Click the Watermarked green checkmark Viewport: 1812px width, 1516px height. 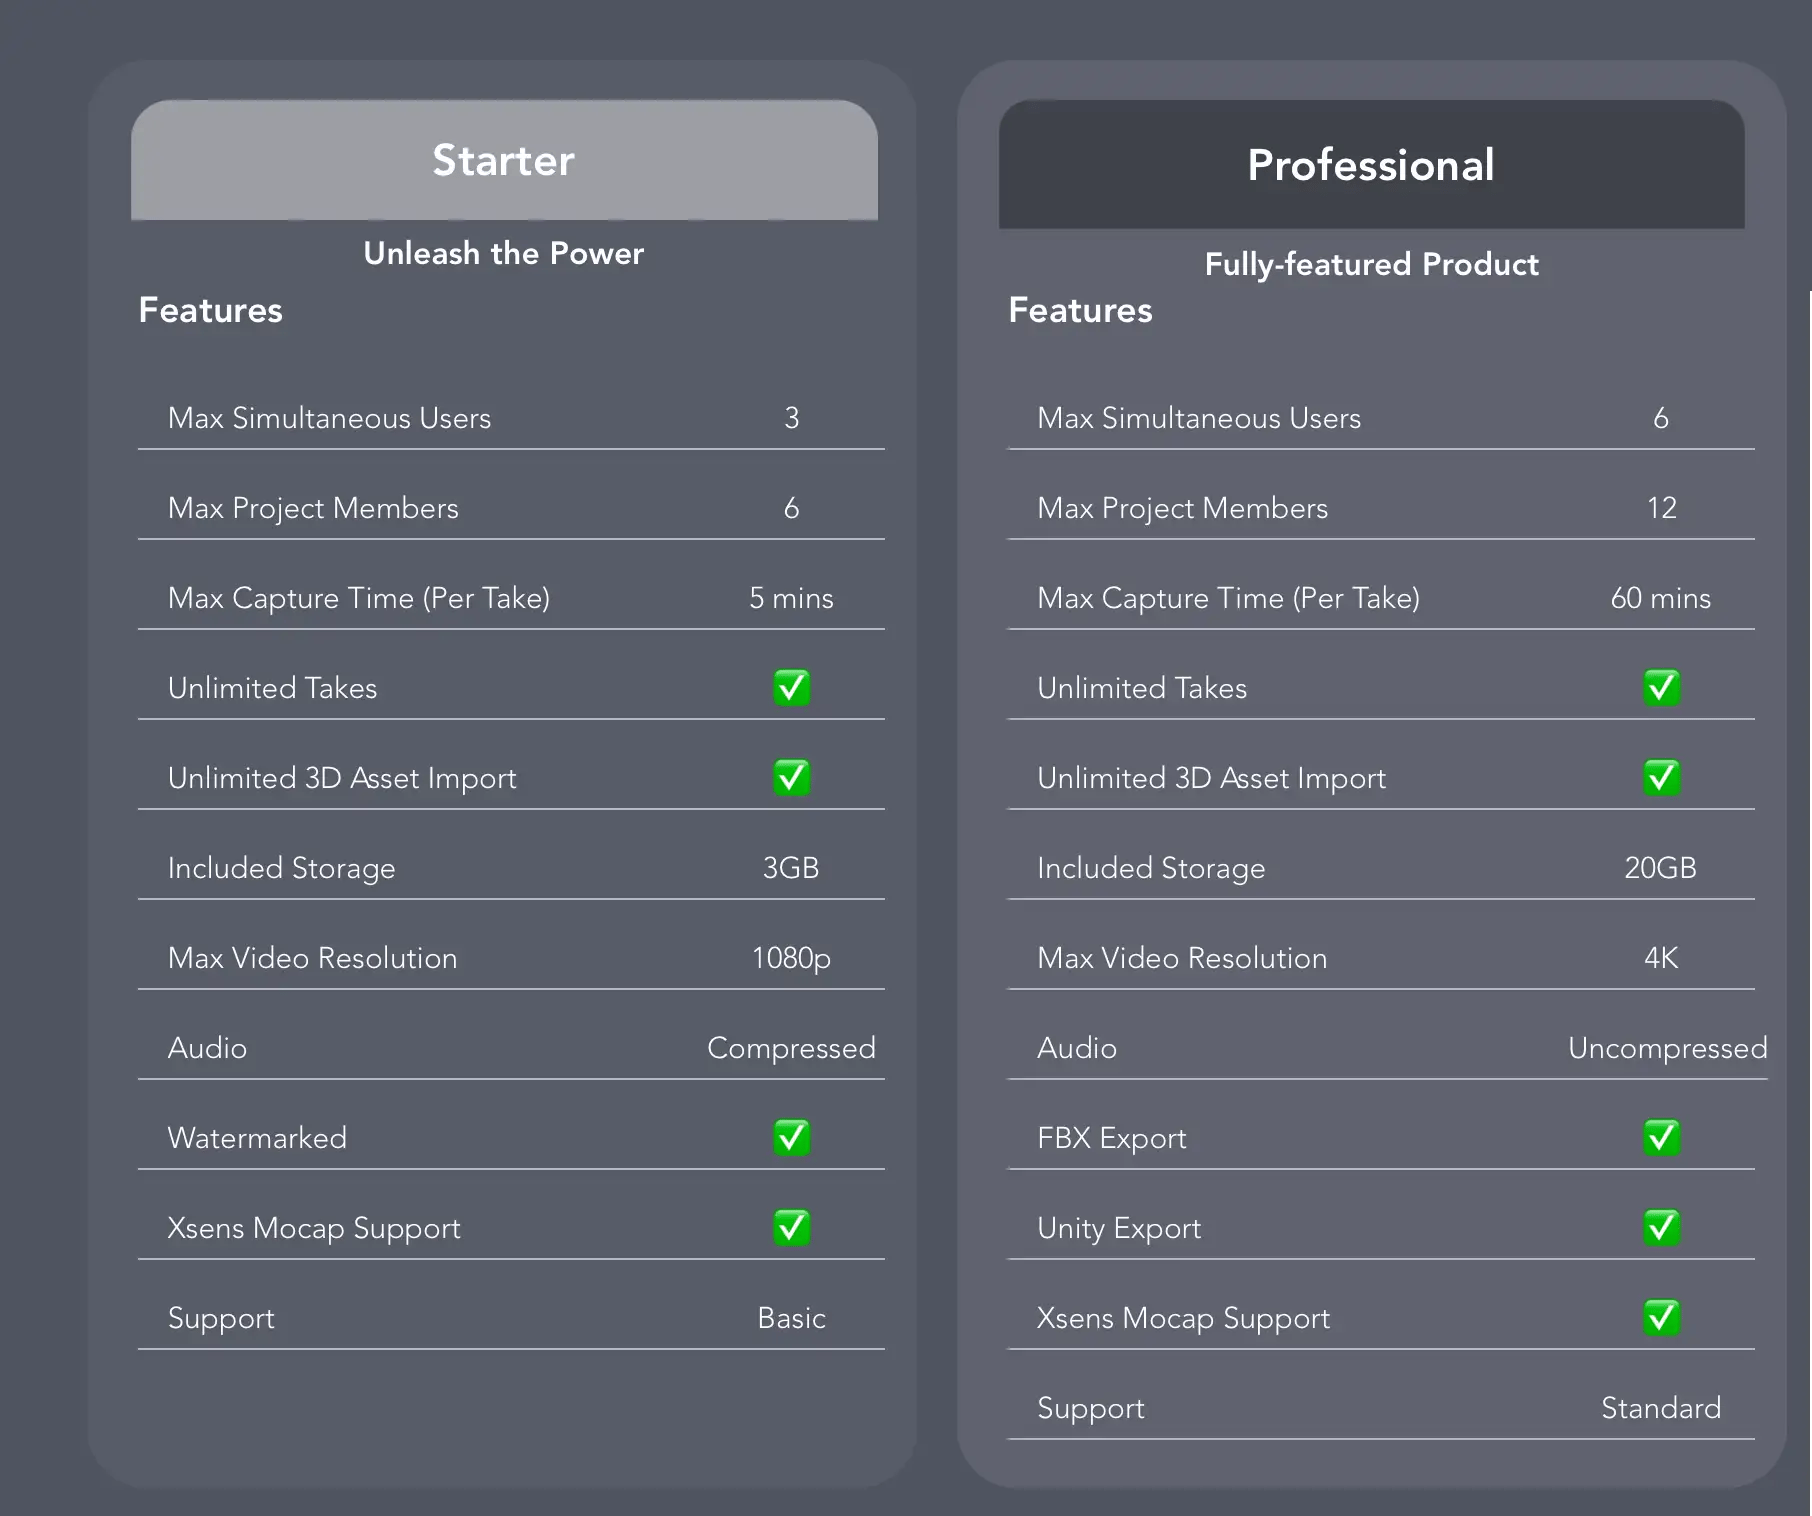pos(791,1138)
